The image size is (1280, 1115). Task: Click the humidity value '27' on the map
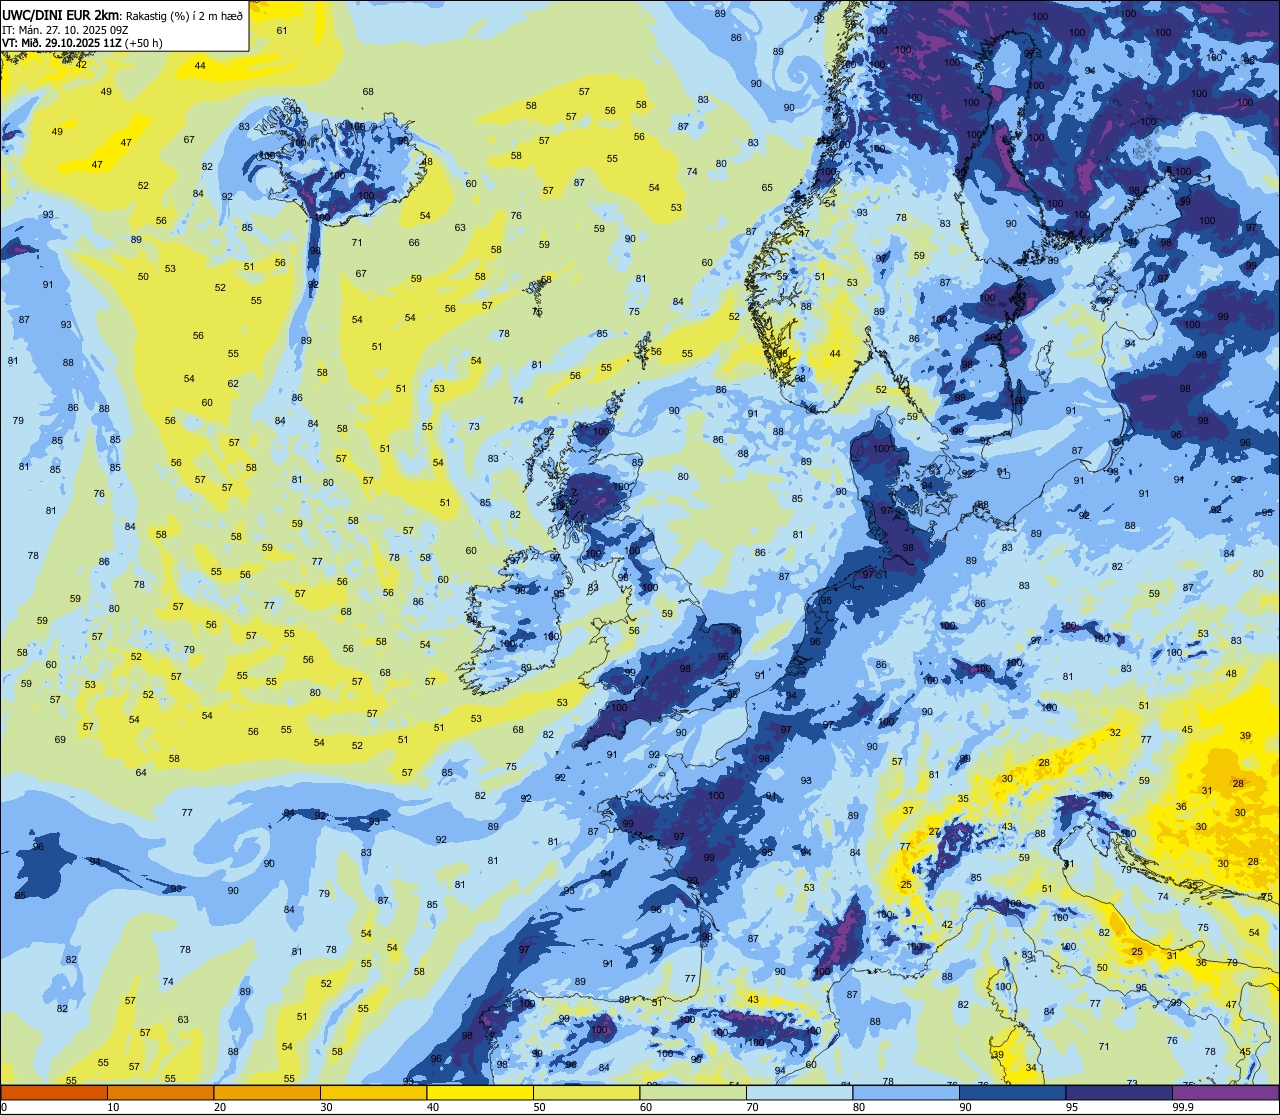click(x=935, y=832)
